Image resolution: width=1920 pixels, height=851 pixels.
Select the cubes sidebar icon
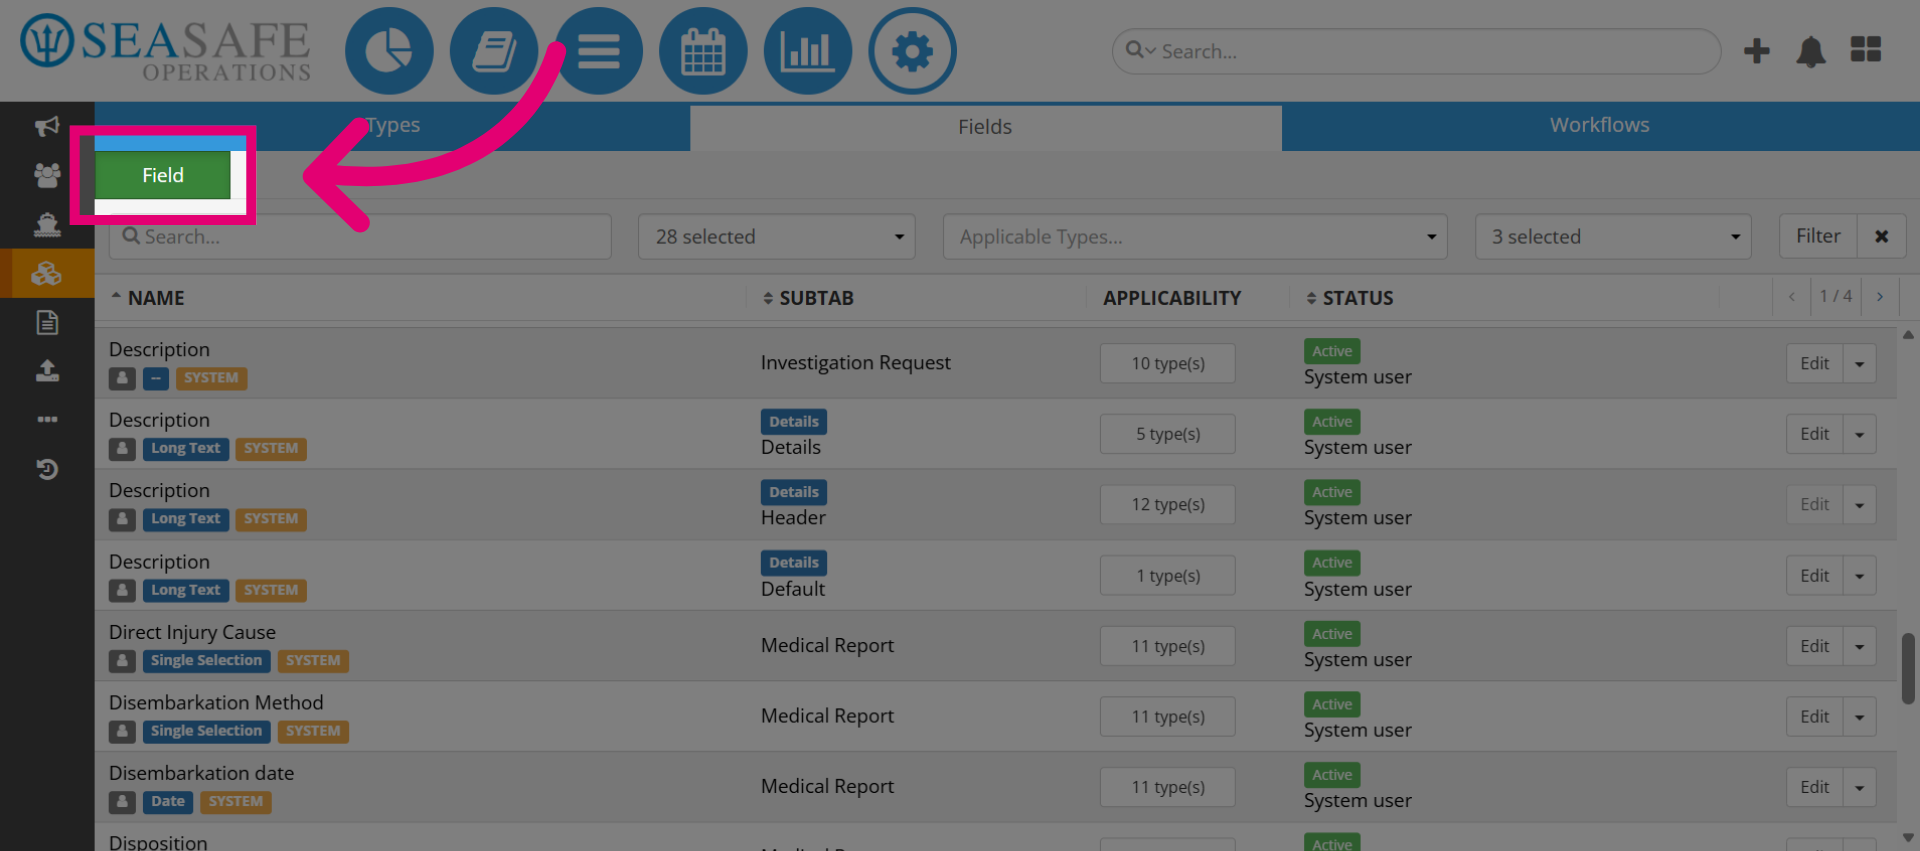tap(47, 273)
